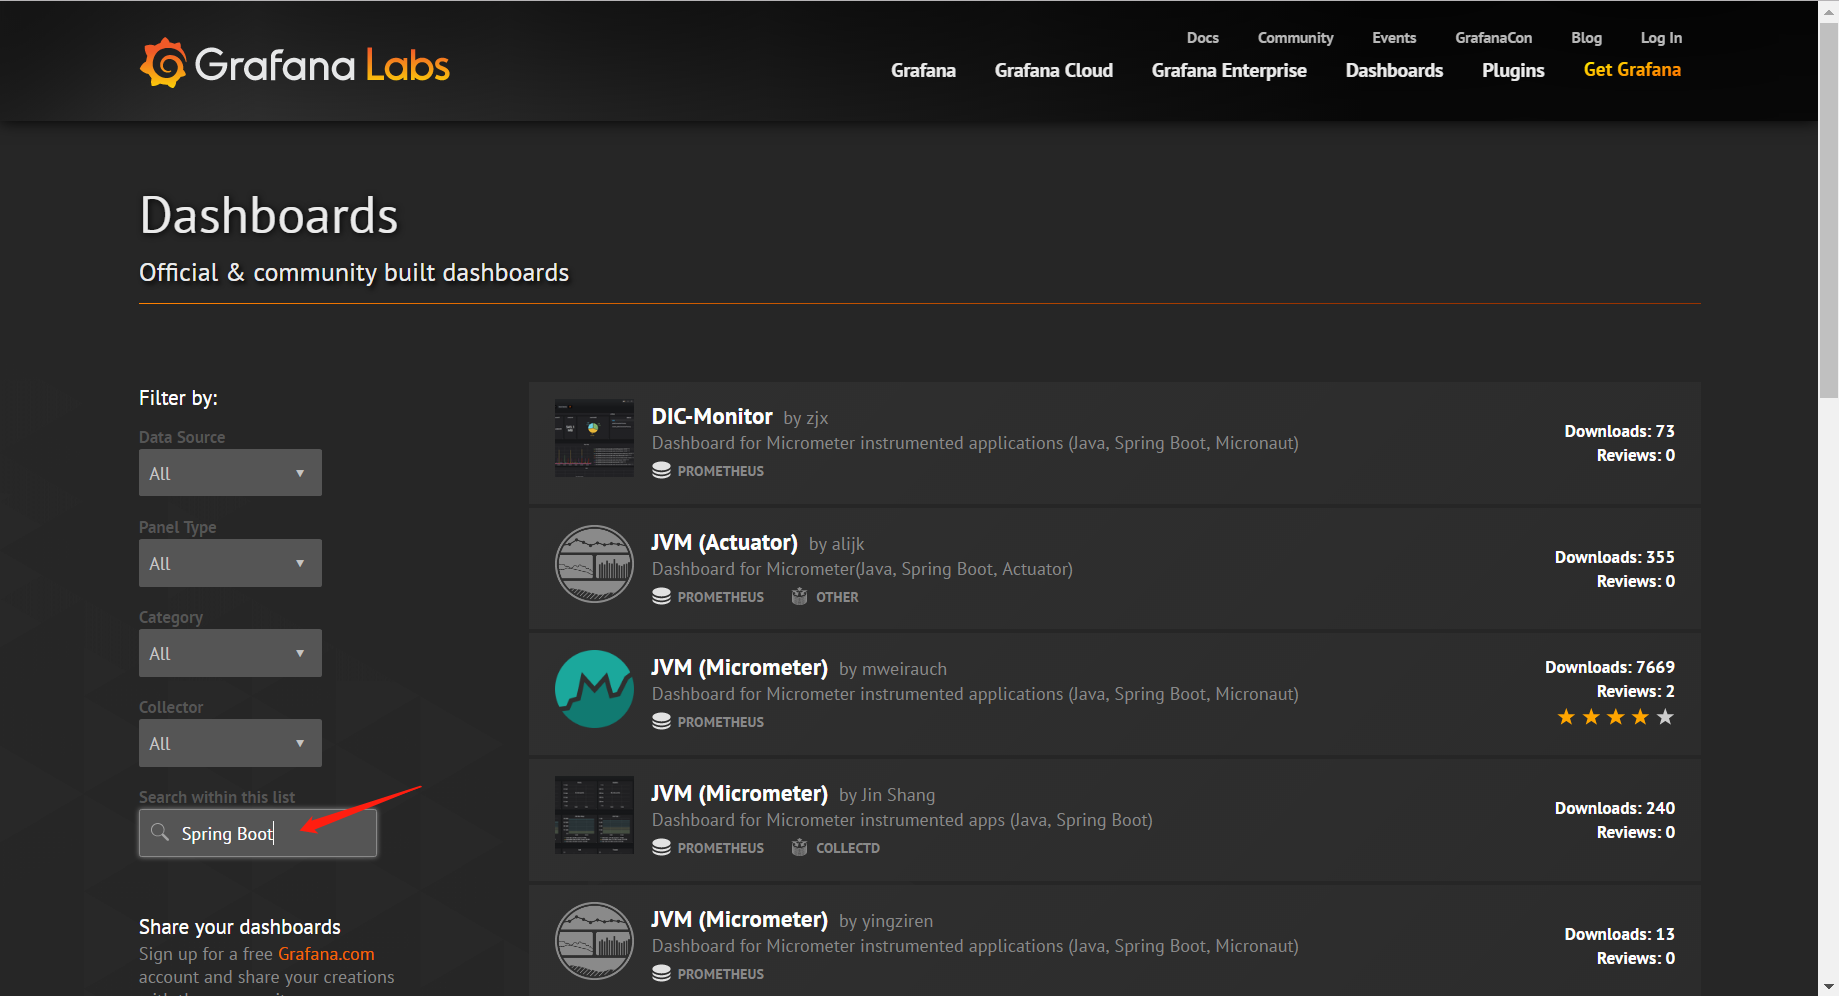Click the 'by zjx' author text
Screen dimensions: 1839x996
(x=805, y=418)
